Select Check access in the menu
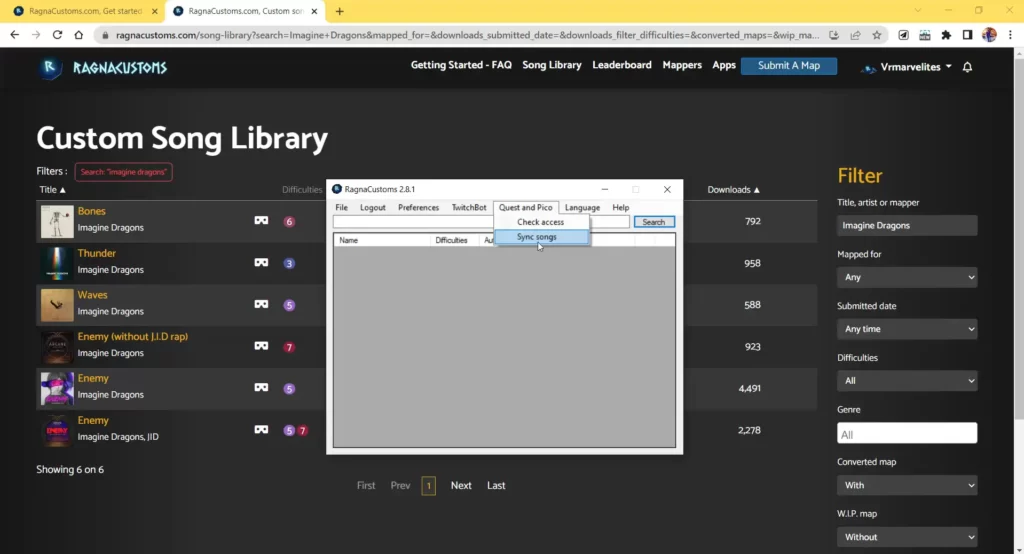Image resolution: width=1024 pixels, height=554 pixels. pyautogui.click(x=541, y=222)
